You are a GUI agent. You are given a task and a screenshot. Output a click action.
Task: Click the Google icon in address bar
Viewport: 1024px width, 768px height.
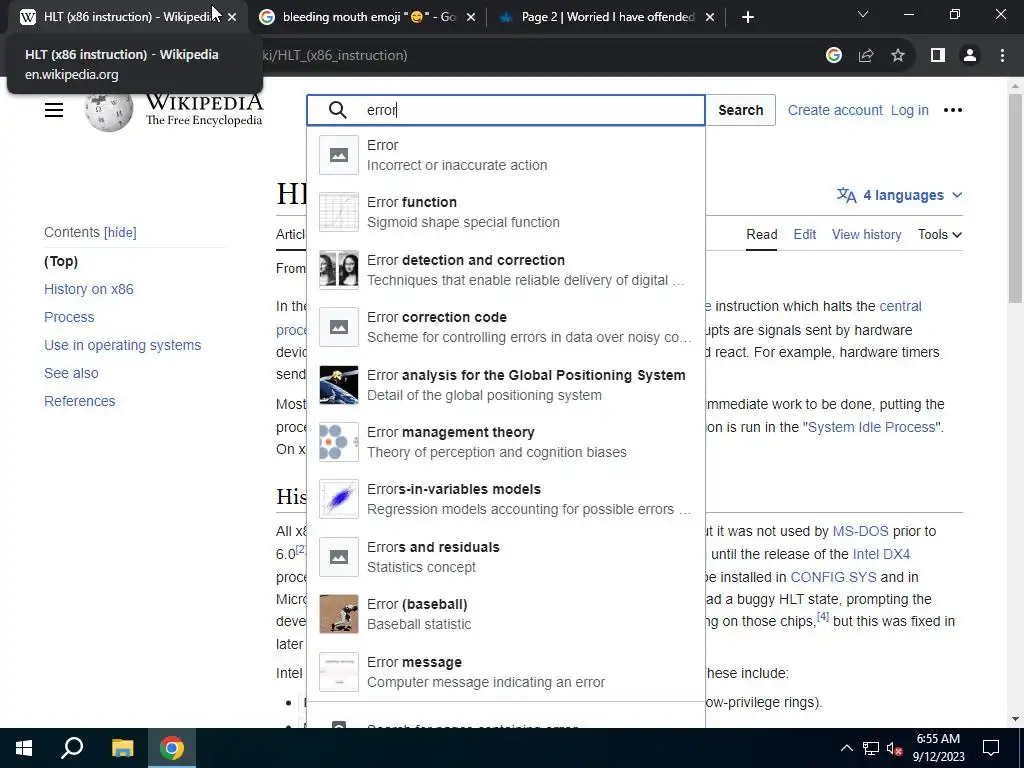(x=833, y=56)
